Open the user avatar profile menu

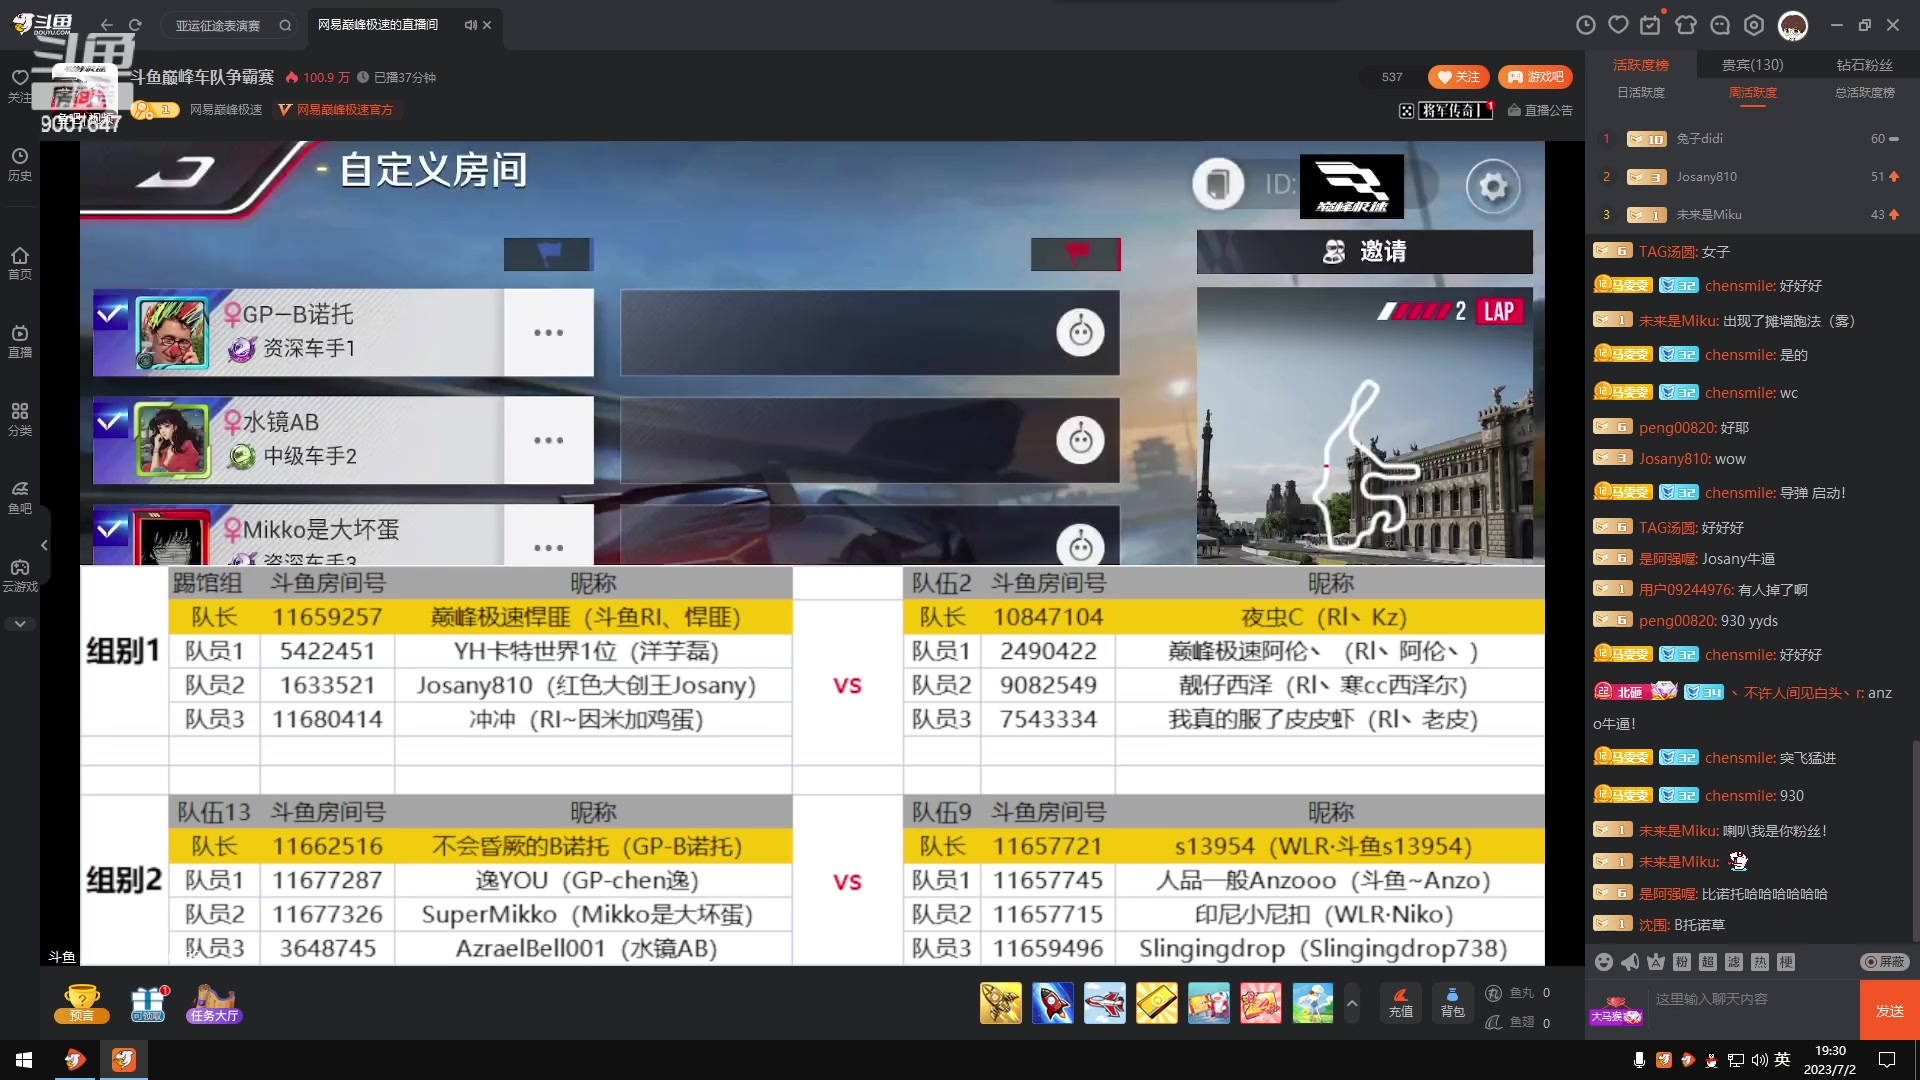point(1793,26)
